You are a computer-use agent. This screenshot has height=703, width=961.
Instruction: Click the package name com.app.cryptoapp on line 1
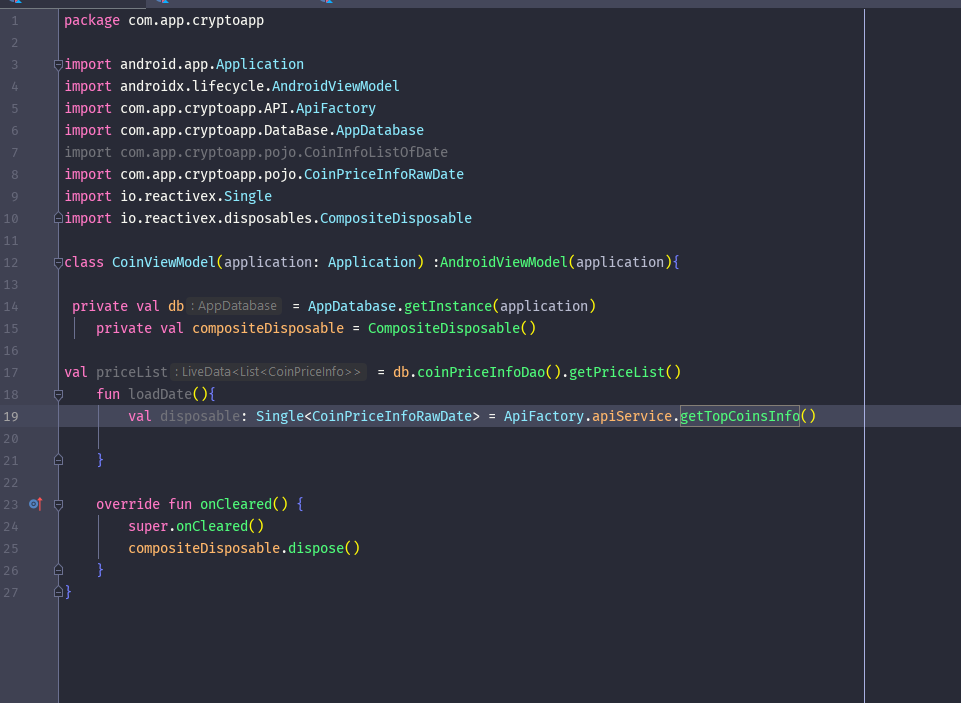point(196,20)
